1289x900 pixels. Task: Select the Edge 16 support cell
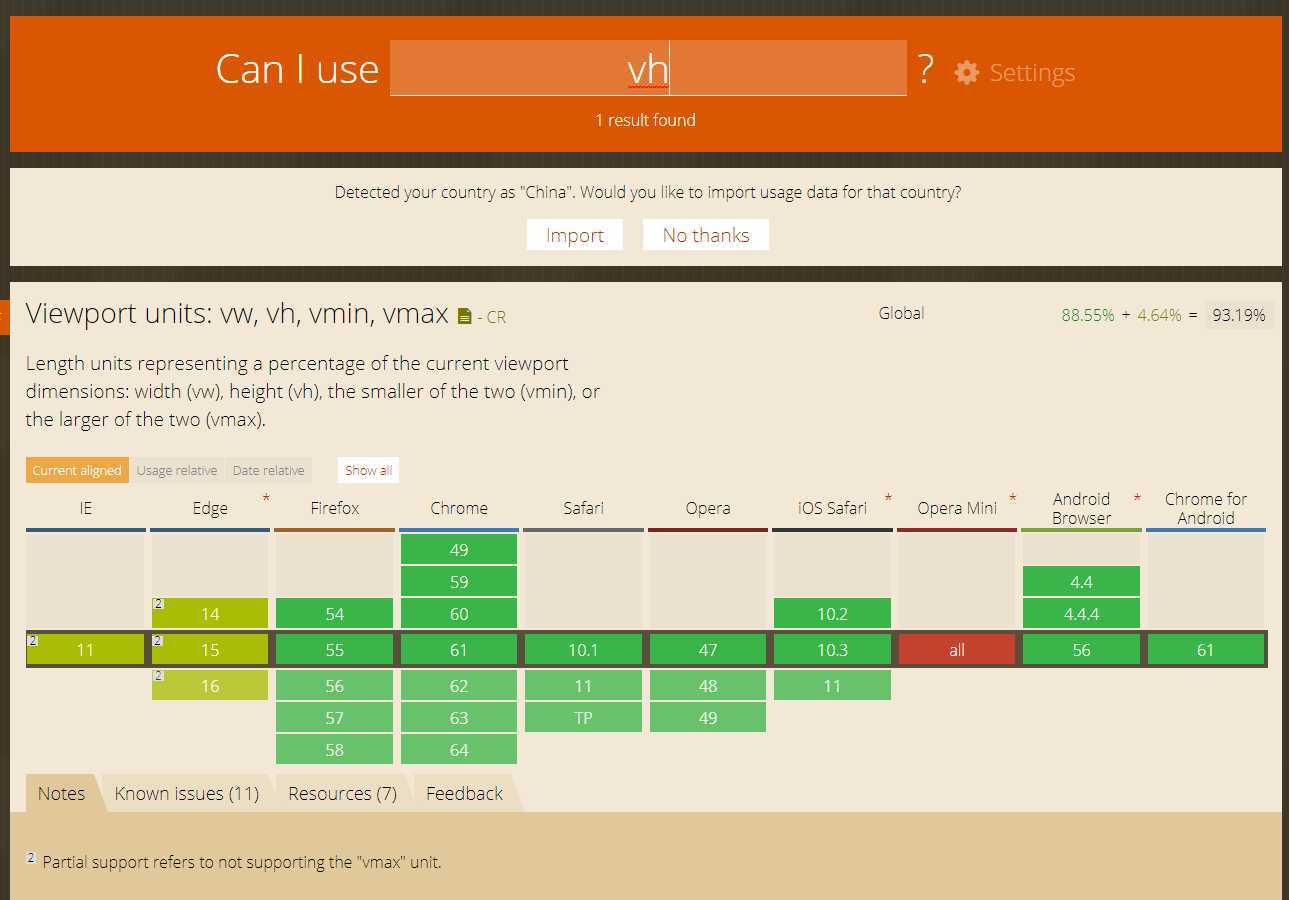210,686
